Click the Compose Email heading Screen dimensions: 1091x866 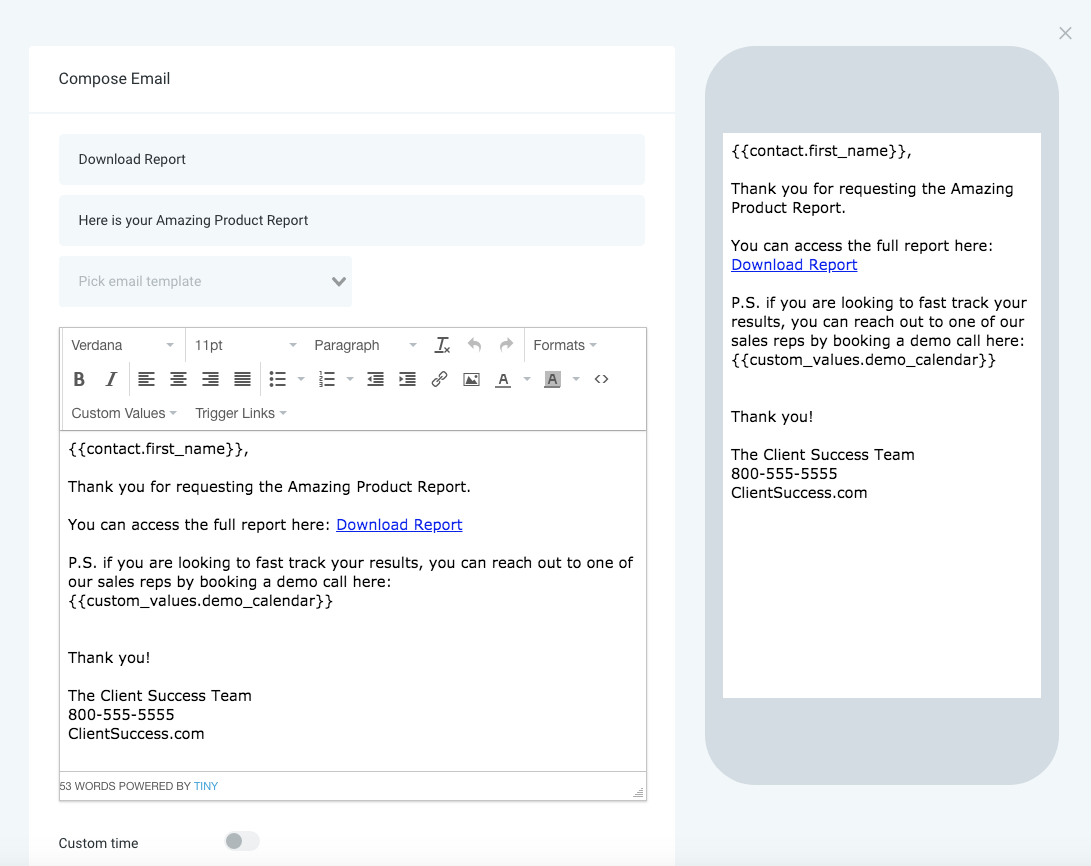(x=114, y=79)
